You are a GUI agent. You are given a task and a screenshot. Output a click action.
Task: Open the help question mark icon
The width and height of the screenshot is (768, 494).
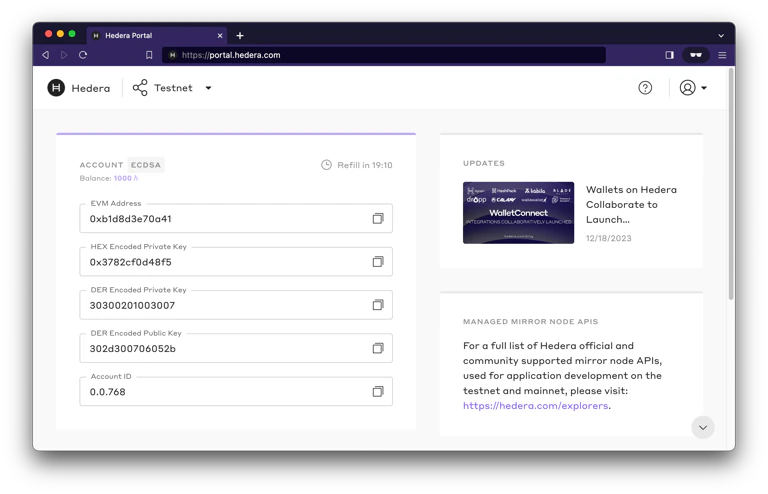coord(645,88)
